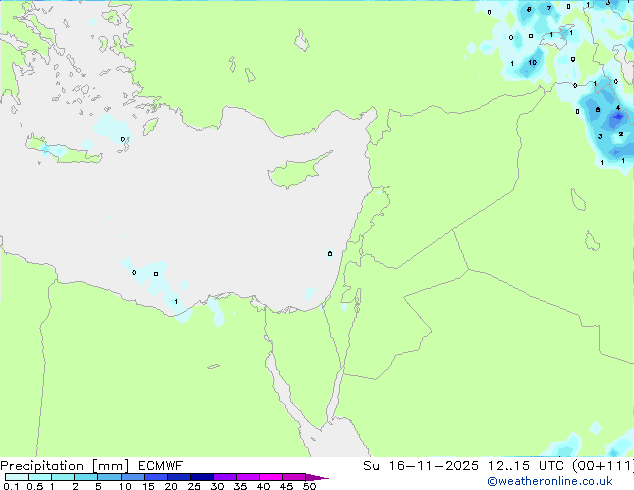Image resolution: width=634 pixels, height=490 pixels.
Task: Select the 45 mm legend color swatch
Action: tap(294, 477)
